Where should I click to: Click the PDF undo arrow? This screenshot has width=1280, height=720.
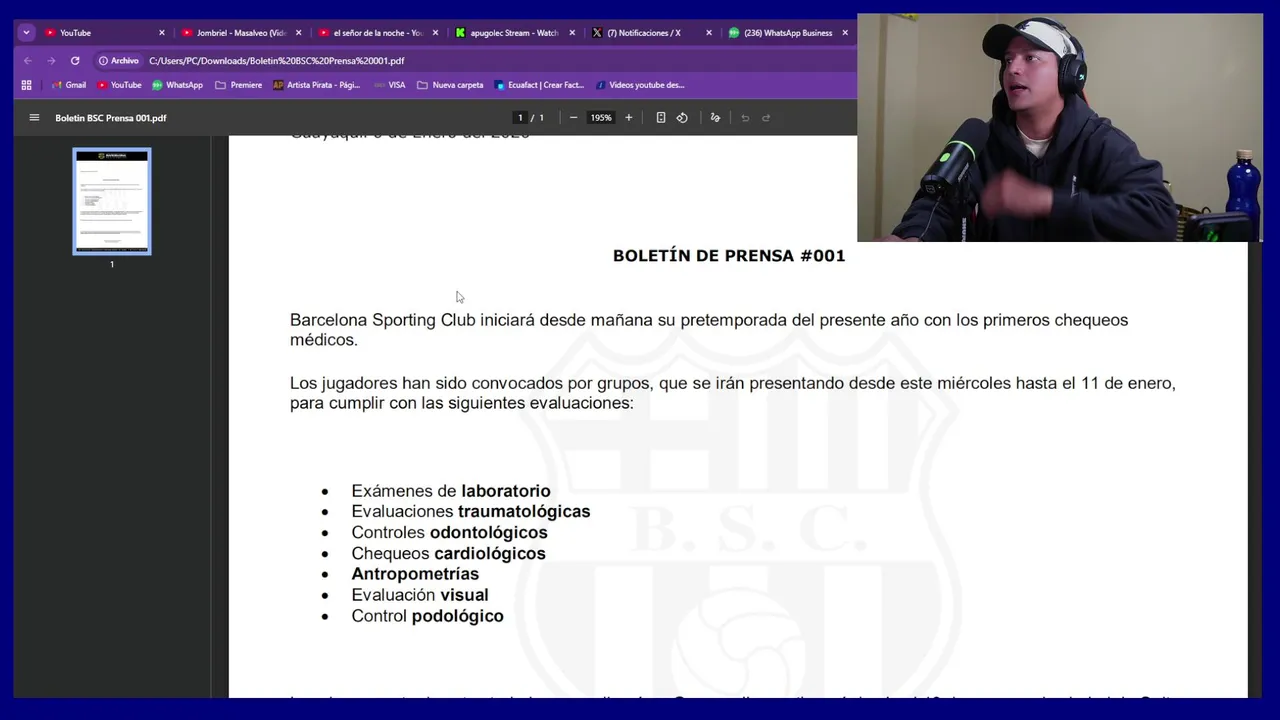(745, 118)
